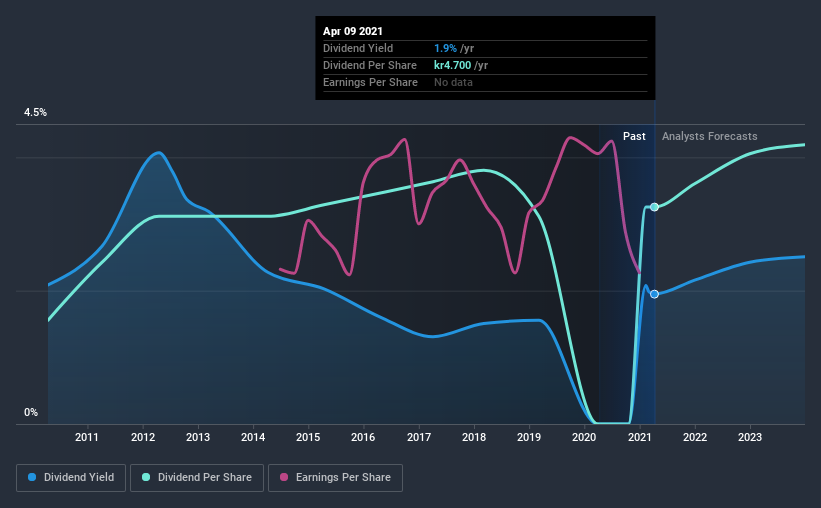The height and width of the screenshot is (508, 821).
Task: Click the 1.9% dividend yield value
Action: [x=446, y=48]
